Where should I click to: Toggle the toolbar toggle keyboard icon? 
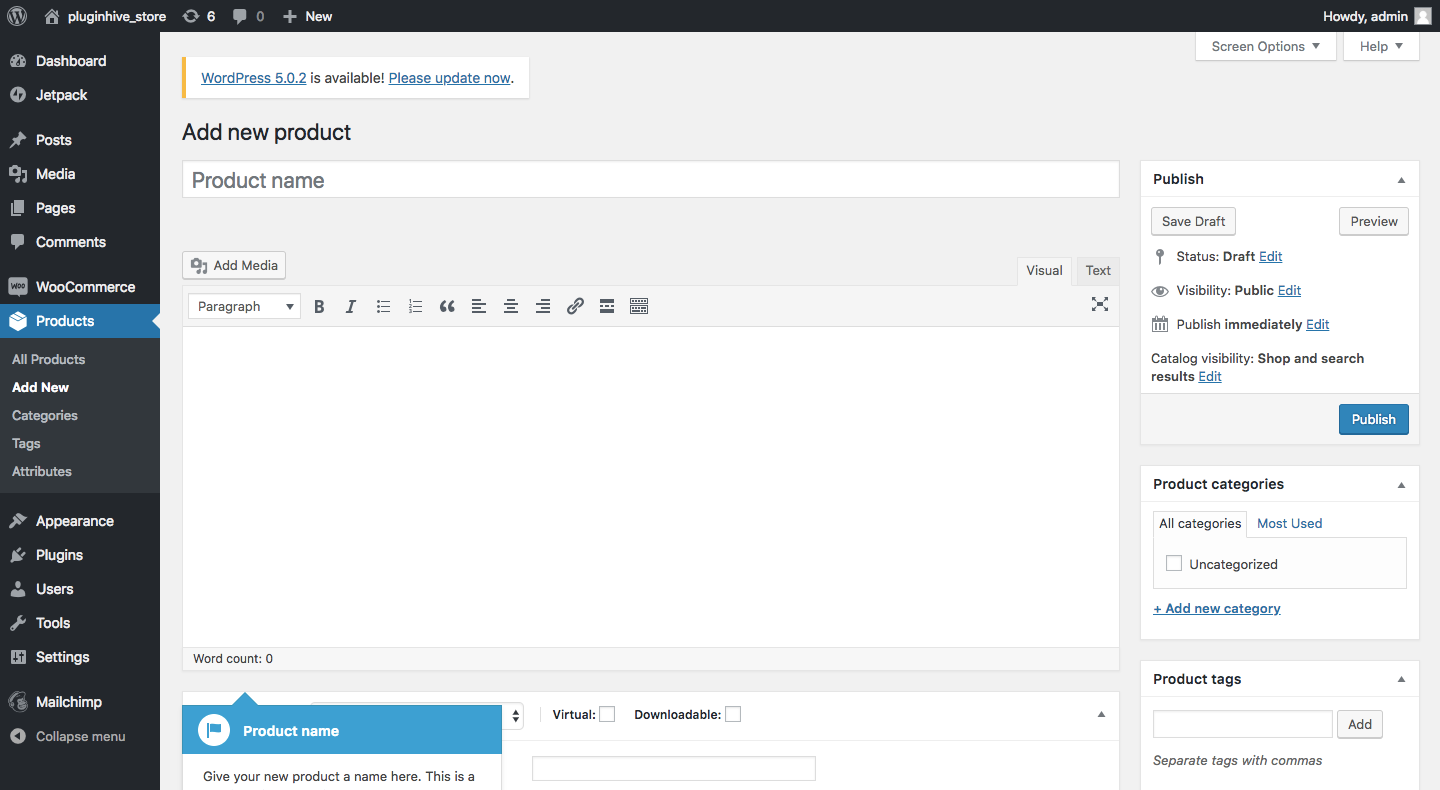[x=639, y=306]
